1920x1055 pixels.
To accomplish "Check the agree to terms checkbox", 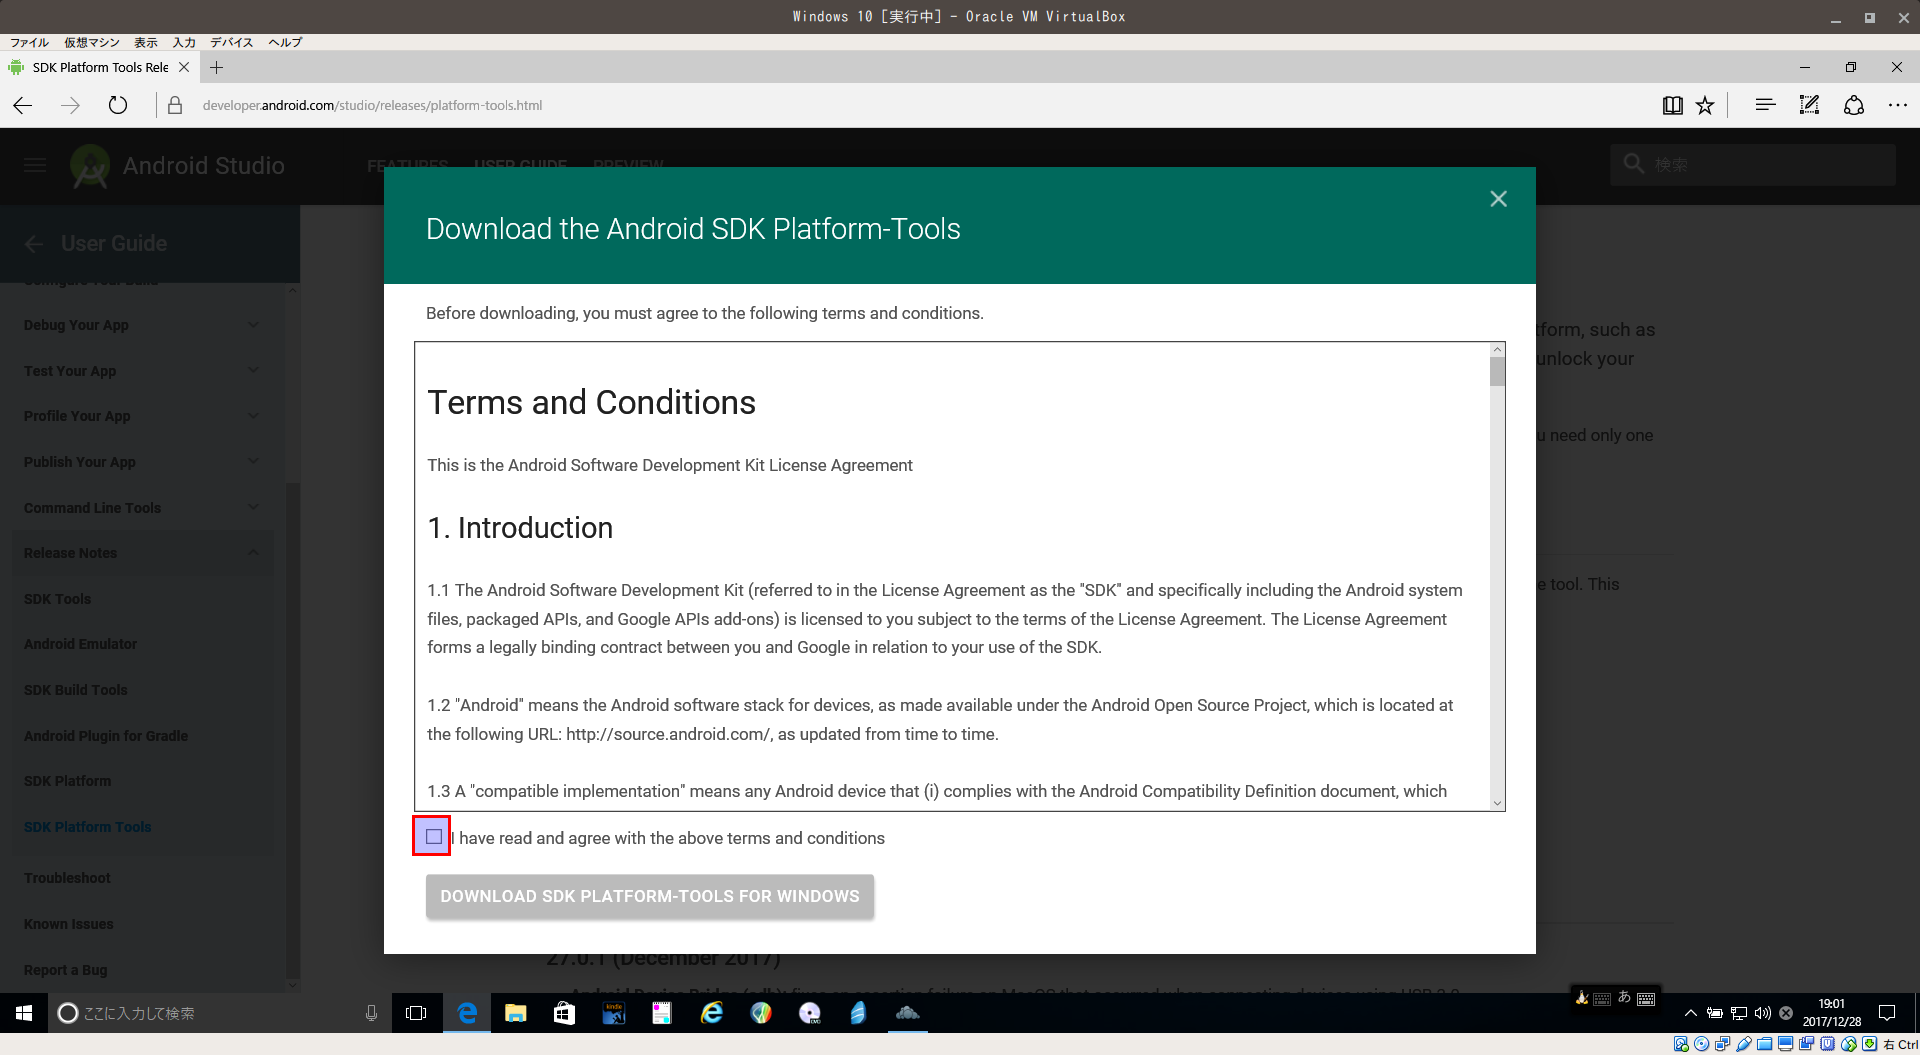I will tap(433, 837).
